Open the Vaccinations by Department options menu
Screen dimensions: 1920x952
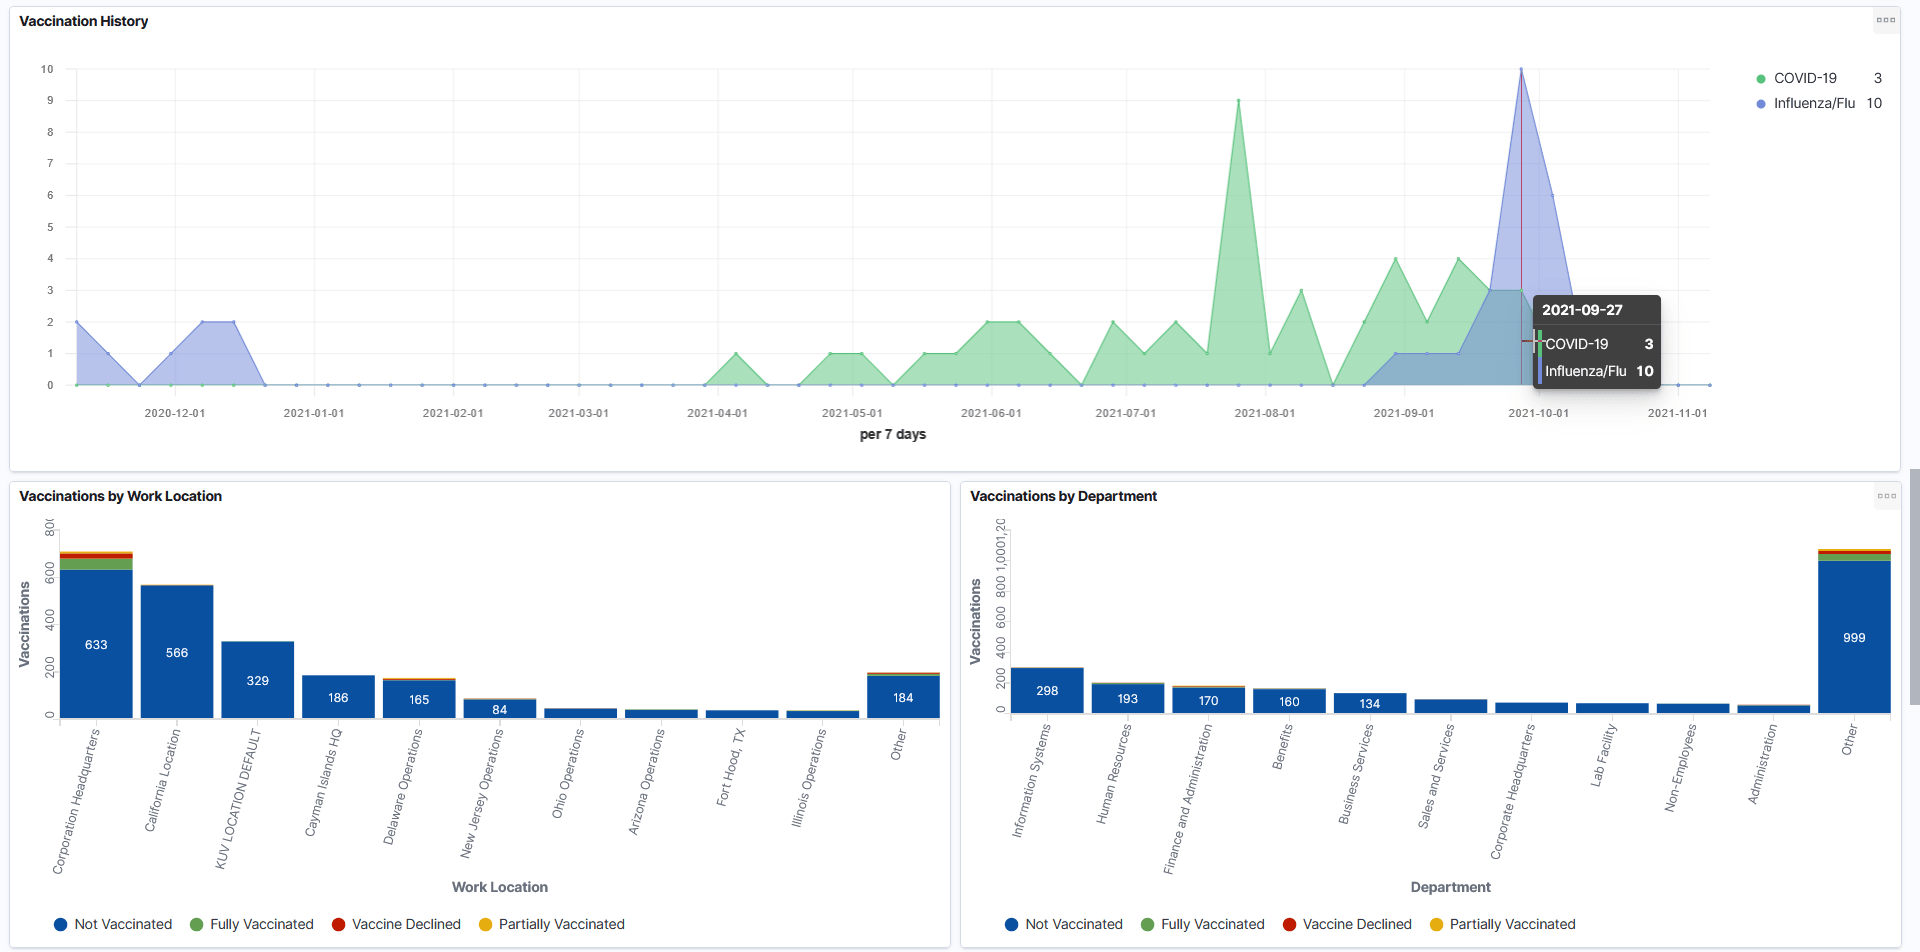[x=1887, y=495]
